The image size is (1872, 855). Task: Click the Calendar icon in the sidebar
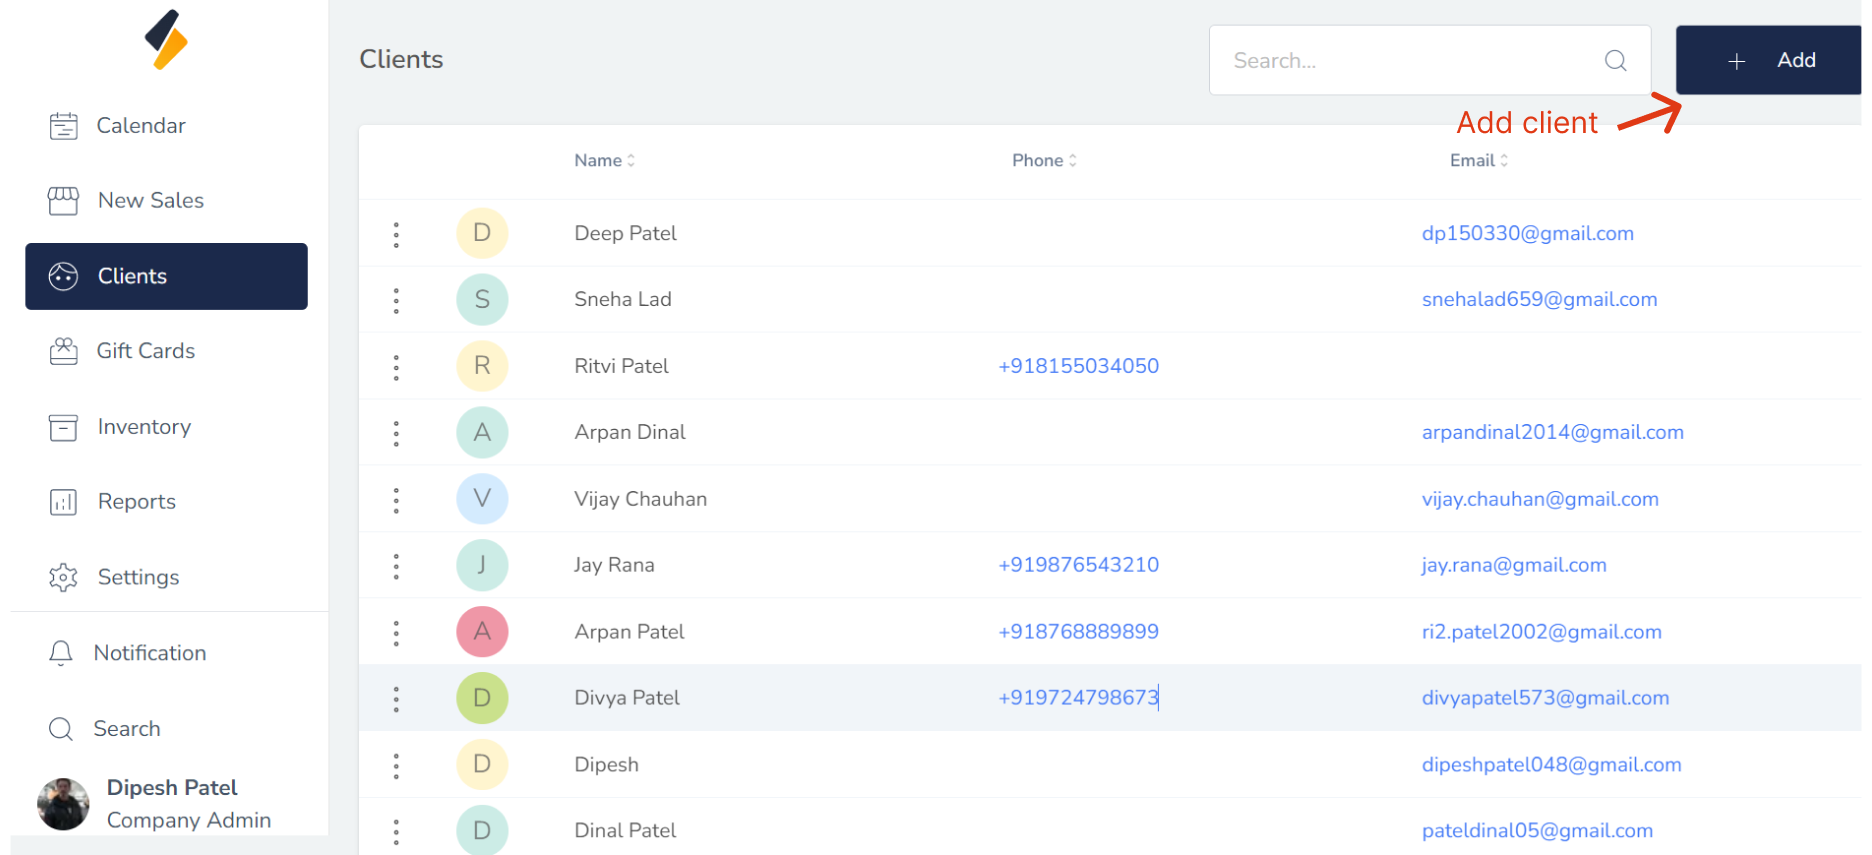pos(63,126)
